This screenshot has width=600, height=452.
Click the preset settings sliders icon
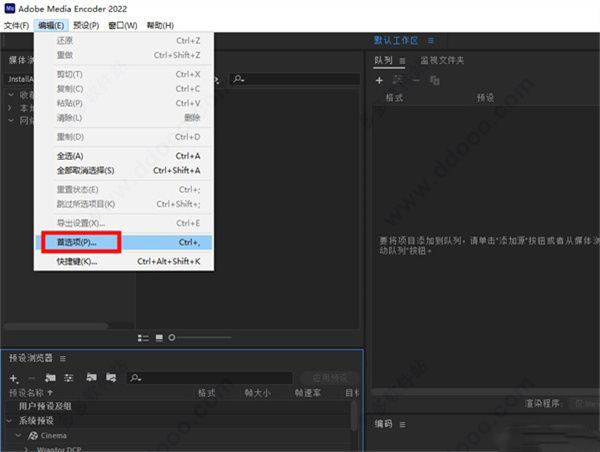point(69,378)
